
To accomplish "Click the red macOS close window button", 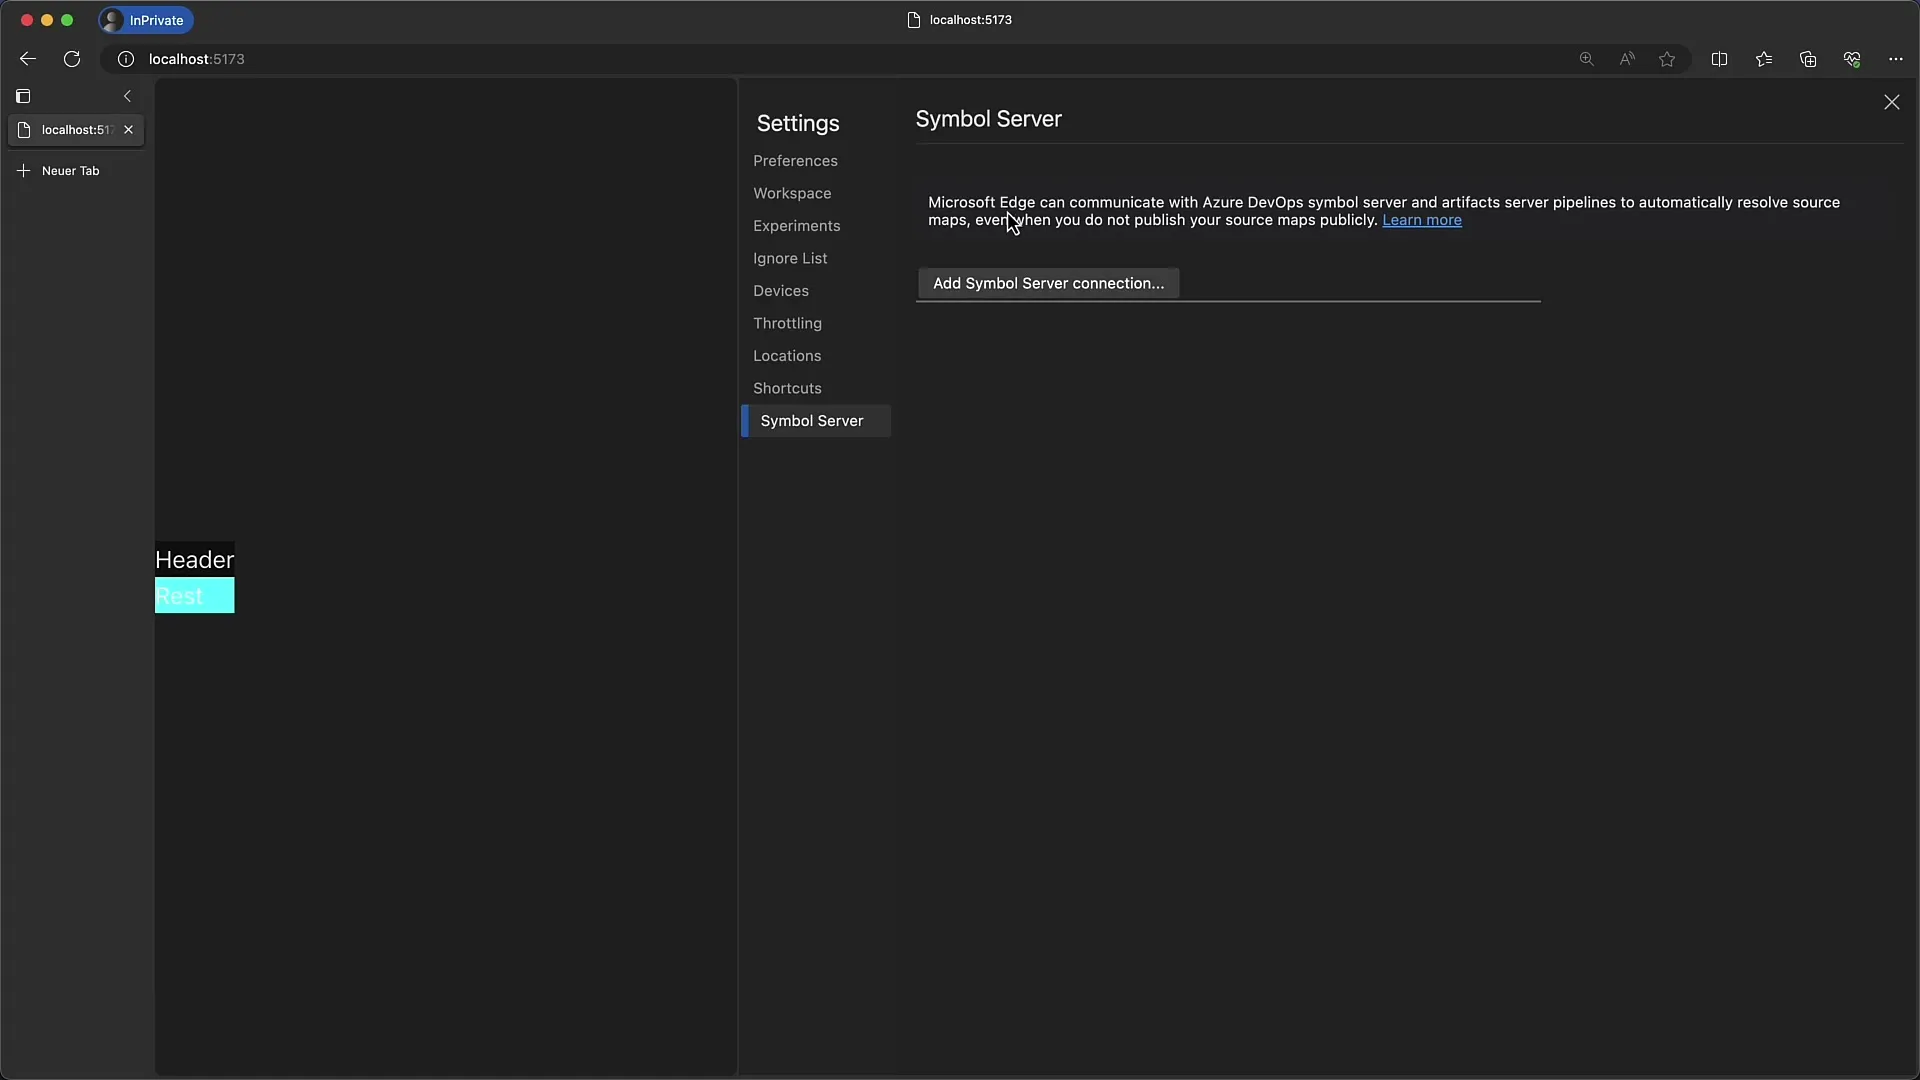I will [27, 20].
